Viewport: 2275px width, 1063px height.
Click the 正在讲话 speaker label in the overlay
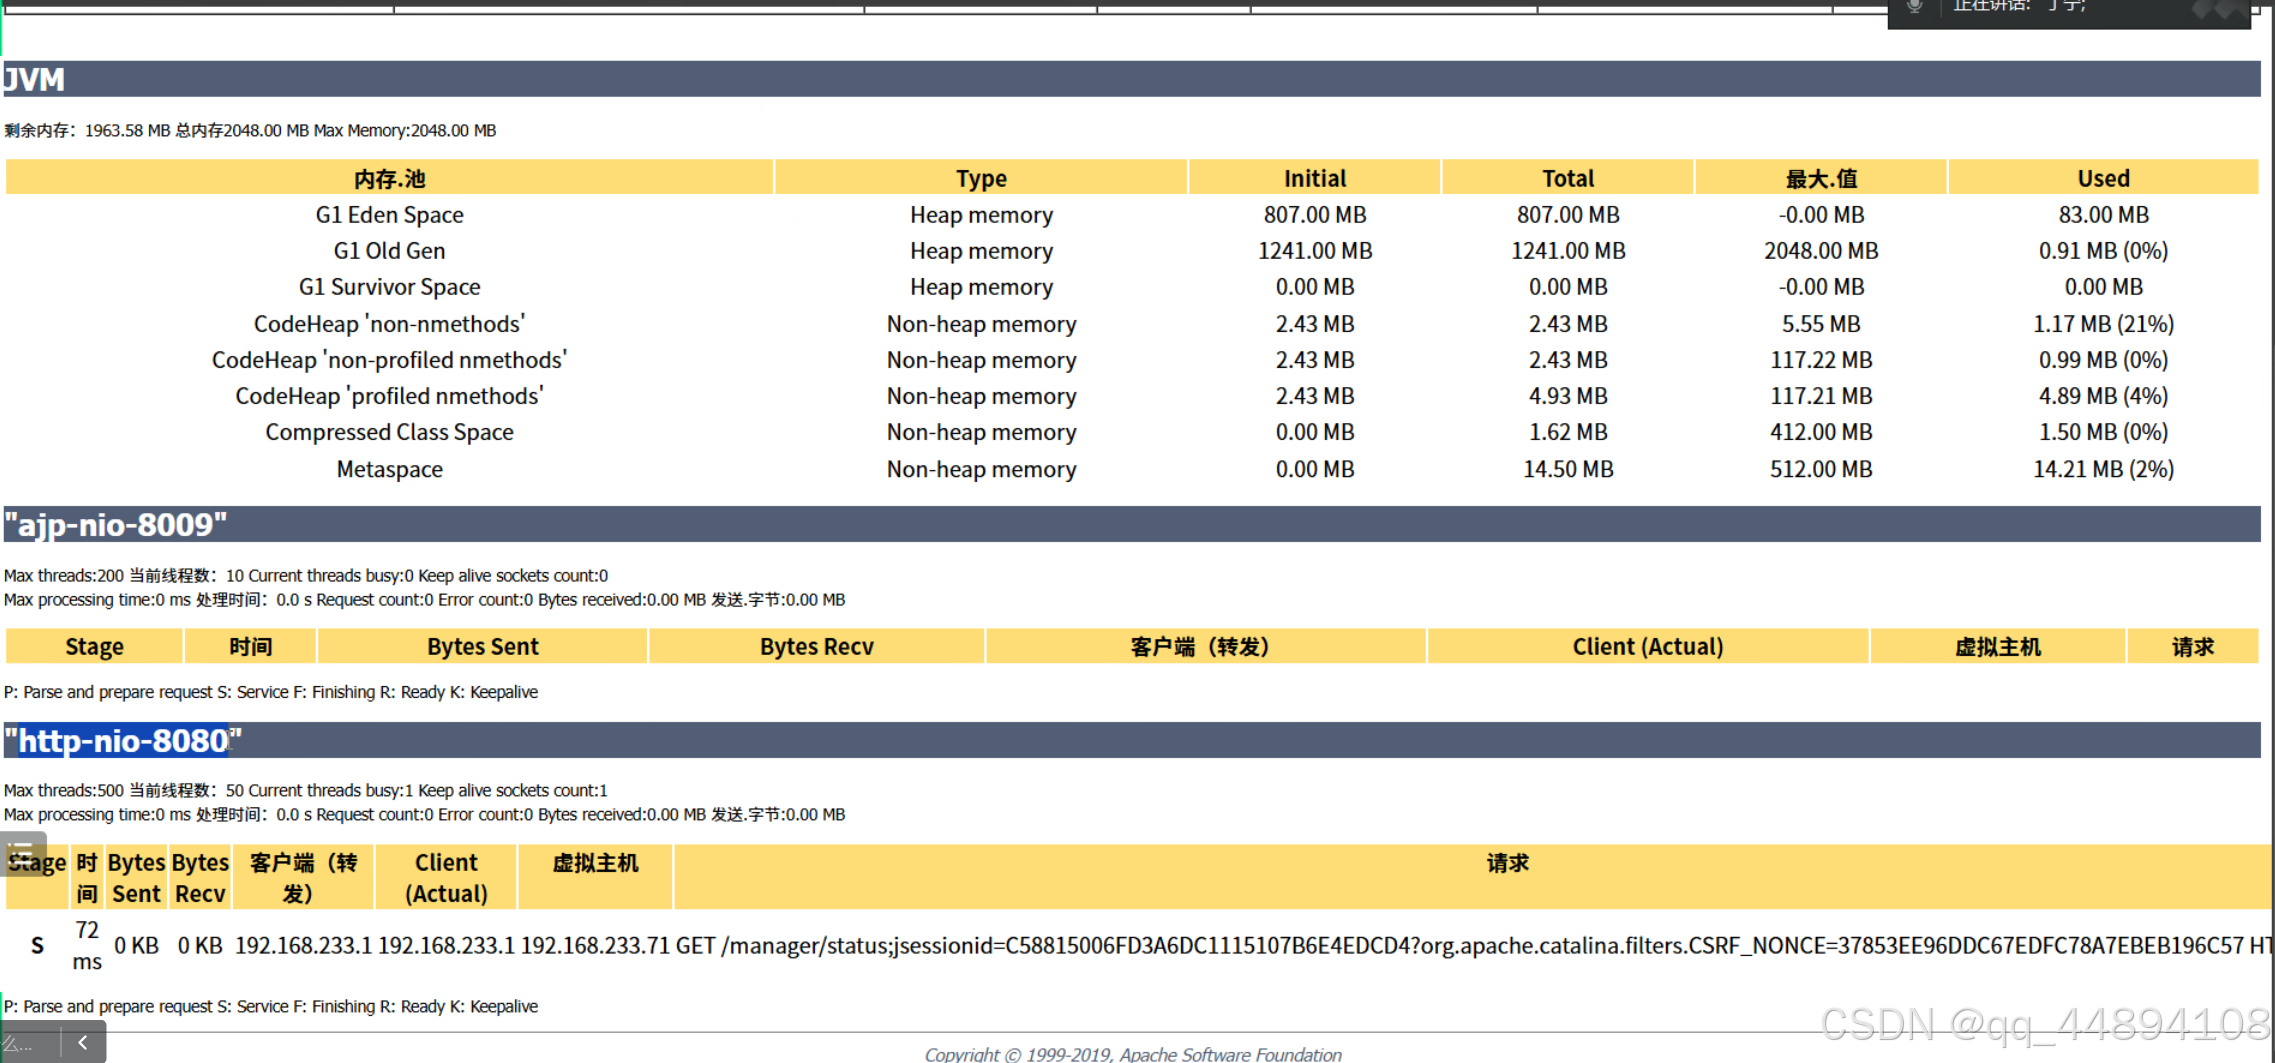[x=2019, y=6]
